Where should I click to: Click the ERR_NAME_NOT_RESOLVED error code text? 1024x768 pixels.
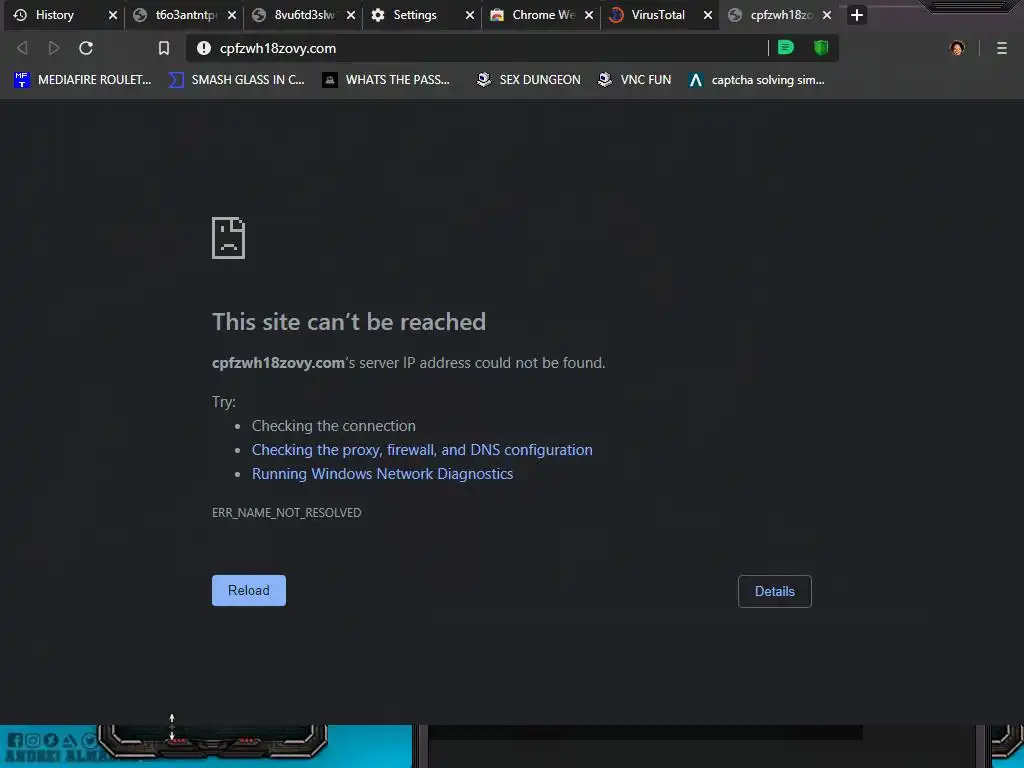click(287, 513)
